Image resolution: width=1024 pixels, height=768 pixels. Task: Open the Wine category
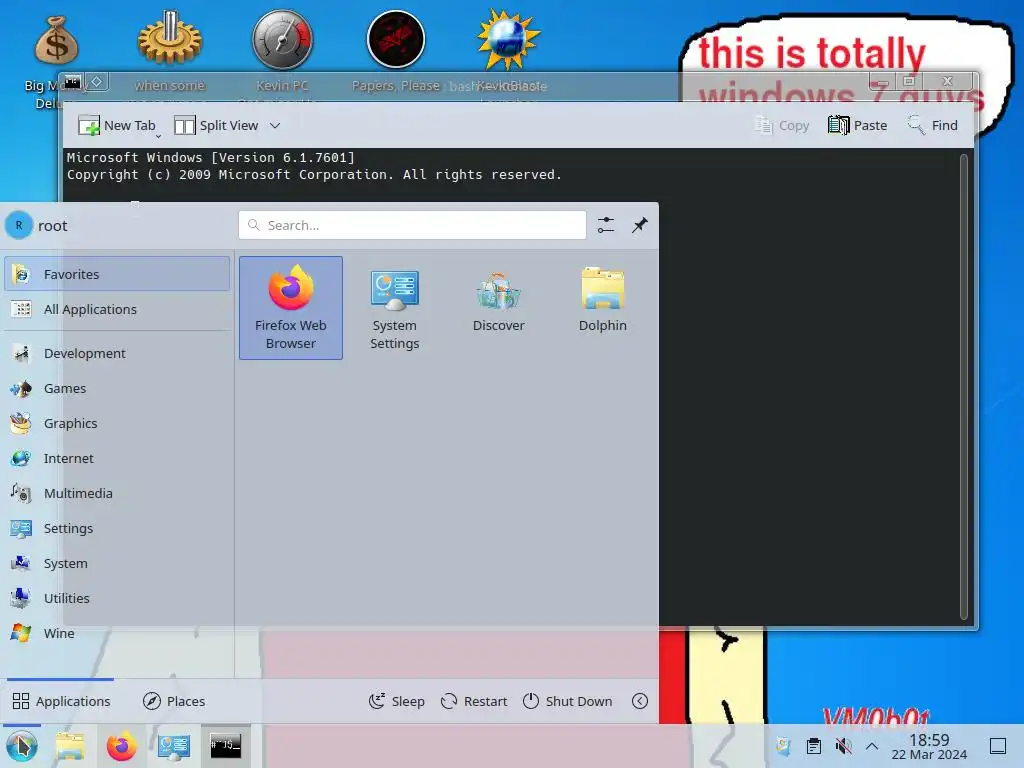(117, 633)
